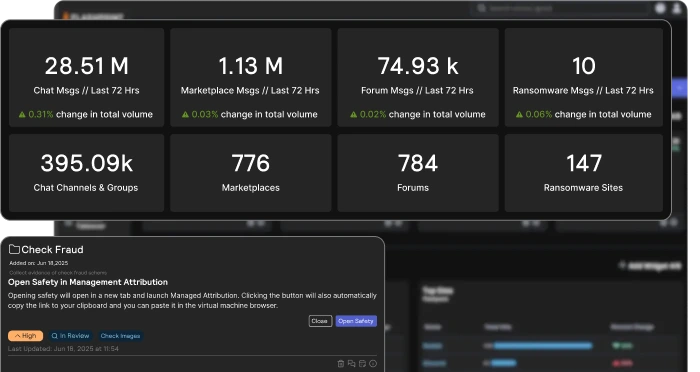The width and height of the screenshot is (700, 372).
Task: Click the Last Updated: Jun 18, 2025 timestamp
Action: 63,349
